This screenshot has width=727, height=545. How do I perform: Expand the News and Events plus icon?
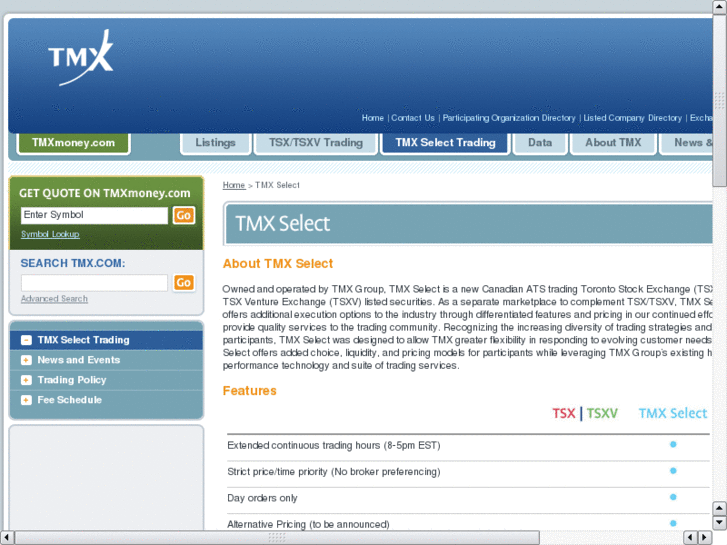click(26, 360)
